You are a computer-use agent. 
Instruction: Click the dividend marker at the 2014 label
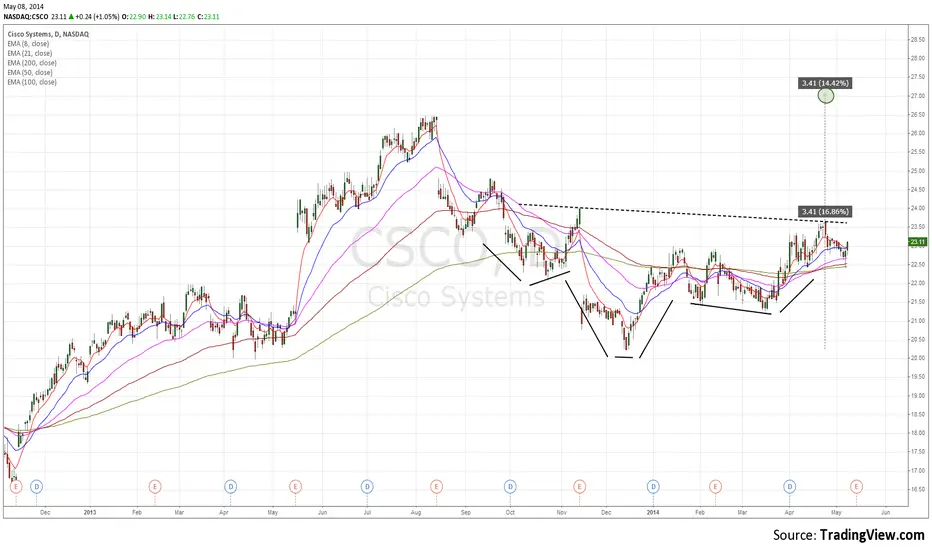pyautogui.click(x=653, y=486)
